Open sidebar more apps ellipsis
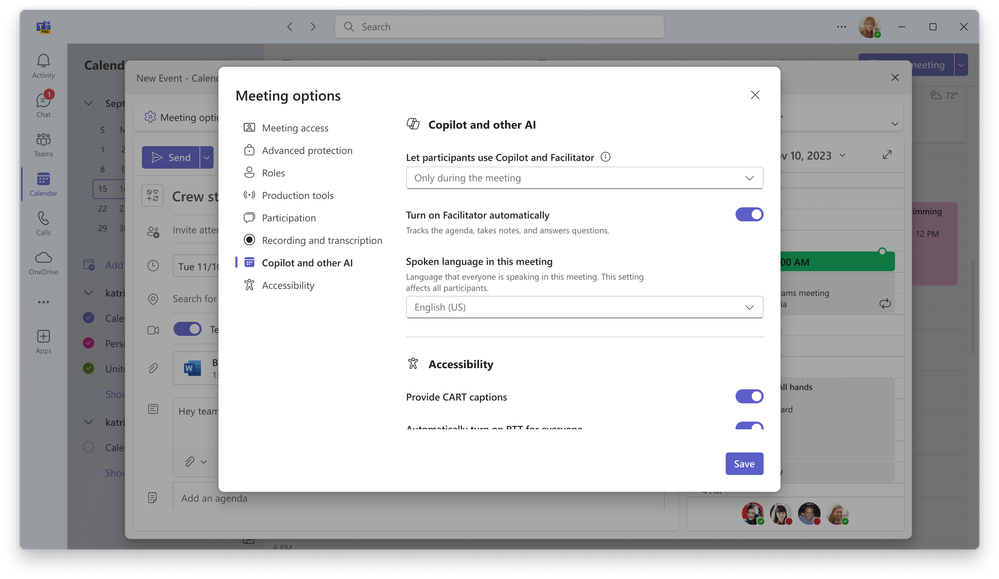The height and width of the screenshot is (579, 999). pos(43,302)
